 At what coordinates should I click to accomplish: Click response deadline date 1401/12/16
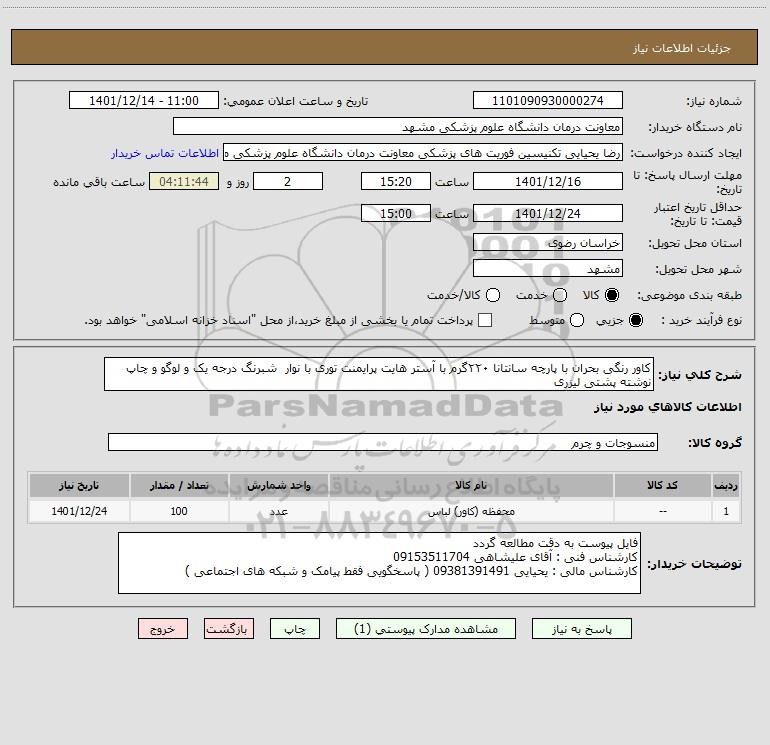pos(548,181)
